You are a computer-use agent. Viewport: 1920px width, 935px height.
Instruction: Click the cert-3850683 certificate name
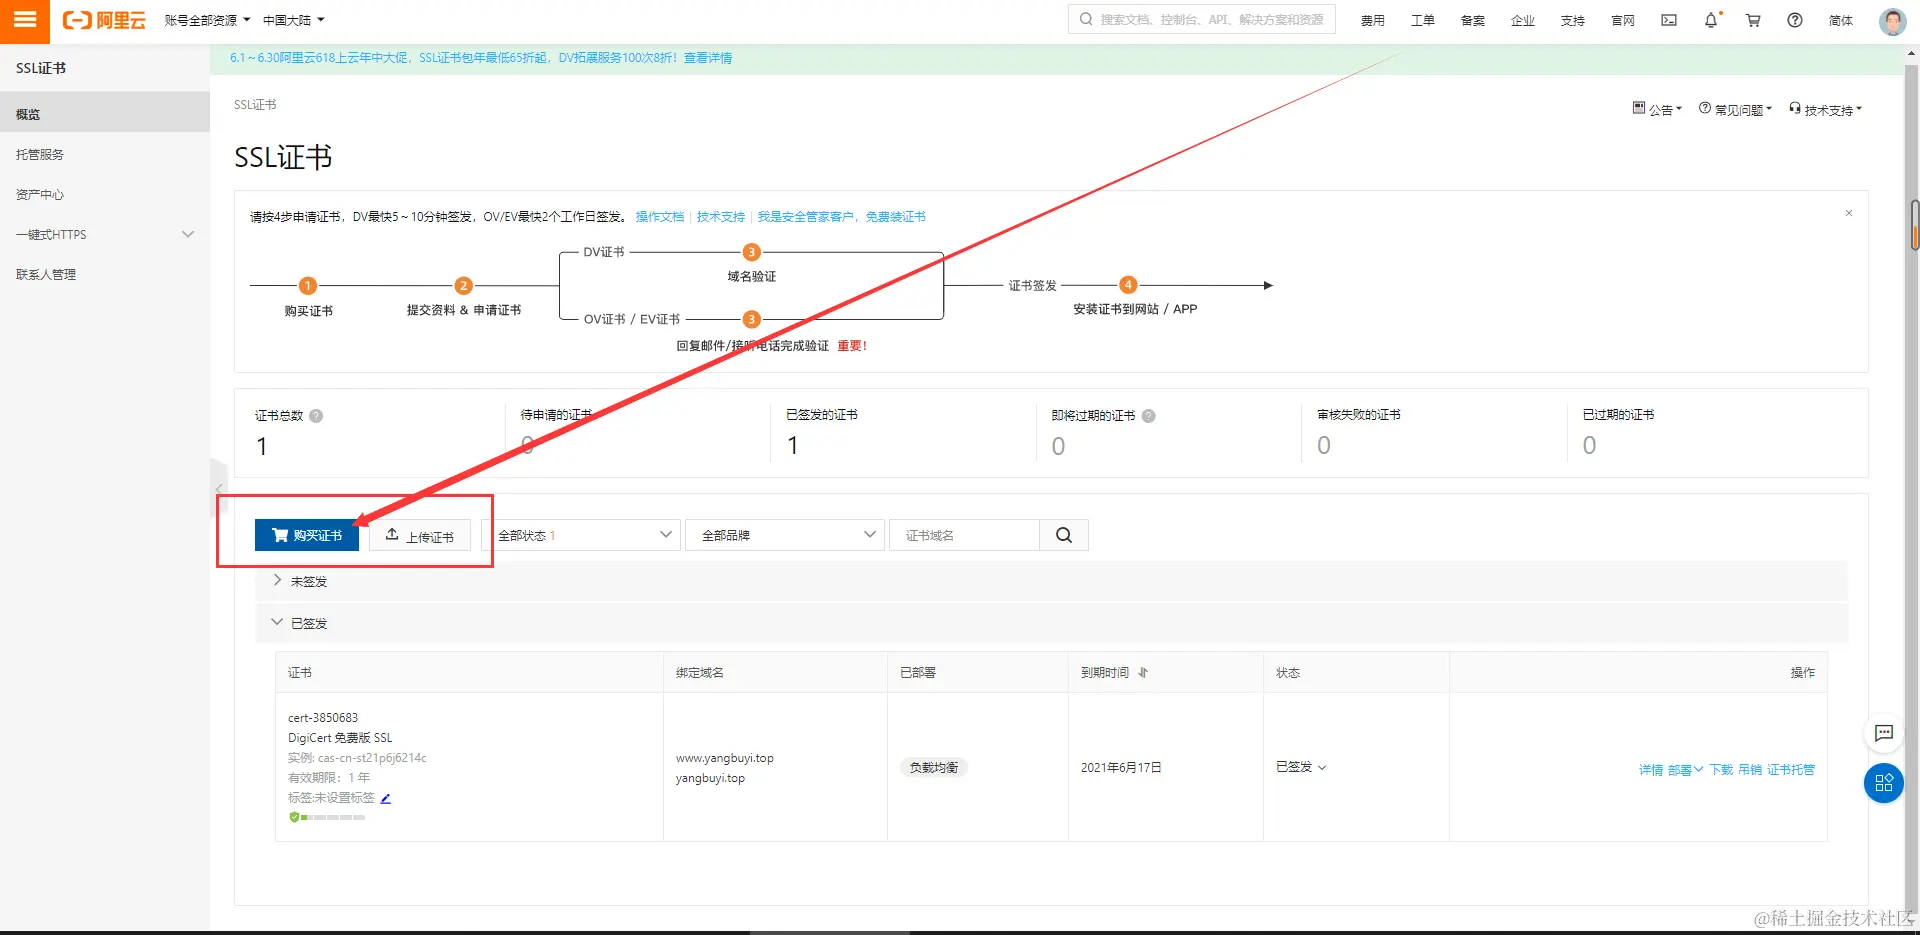(323, 718)
